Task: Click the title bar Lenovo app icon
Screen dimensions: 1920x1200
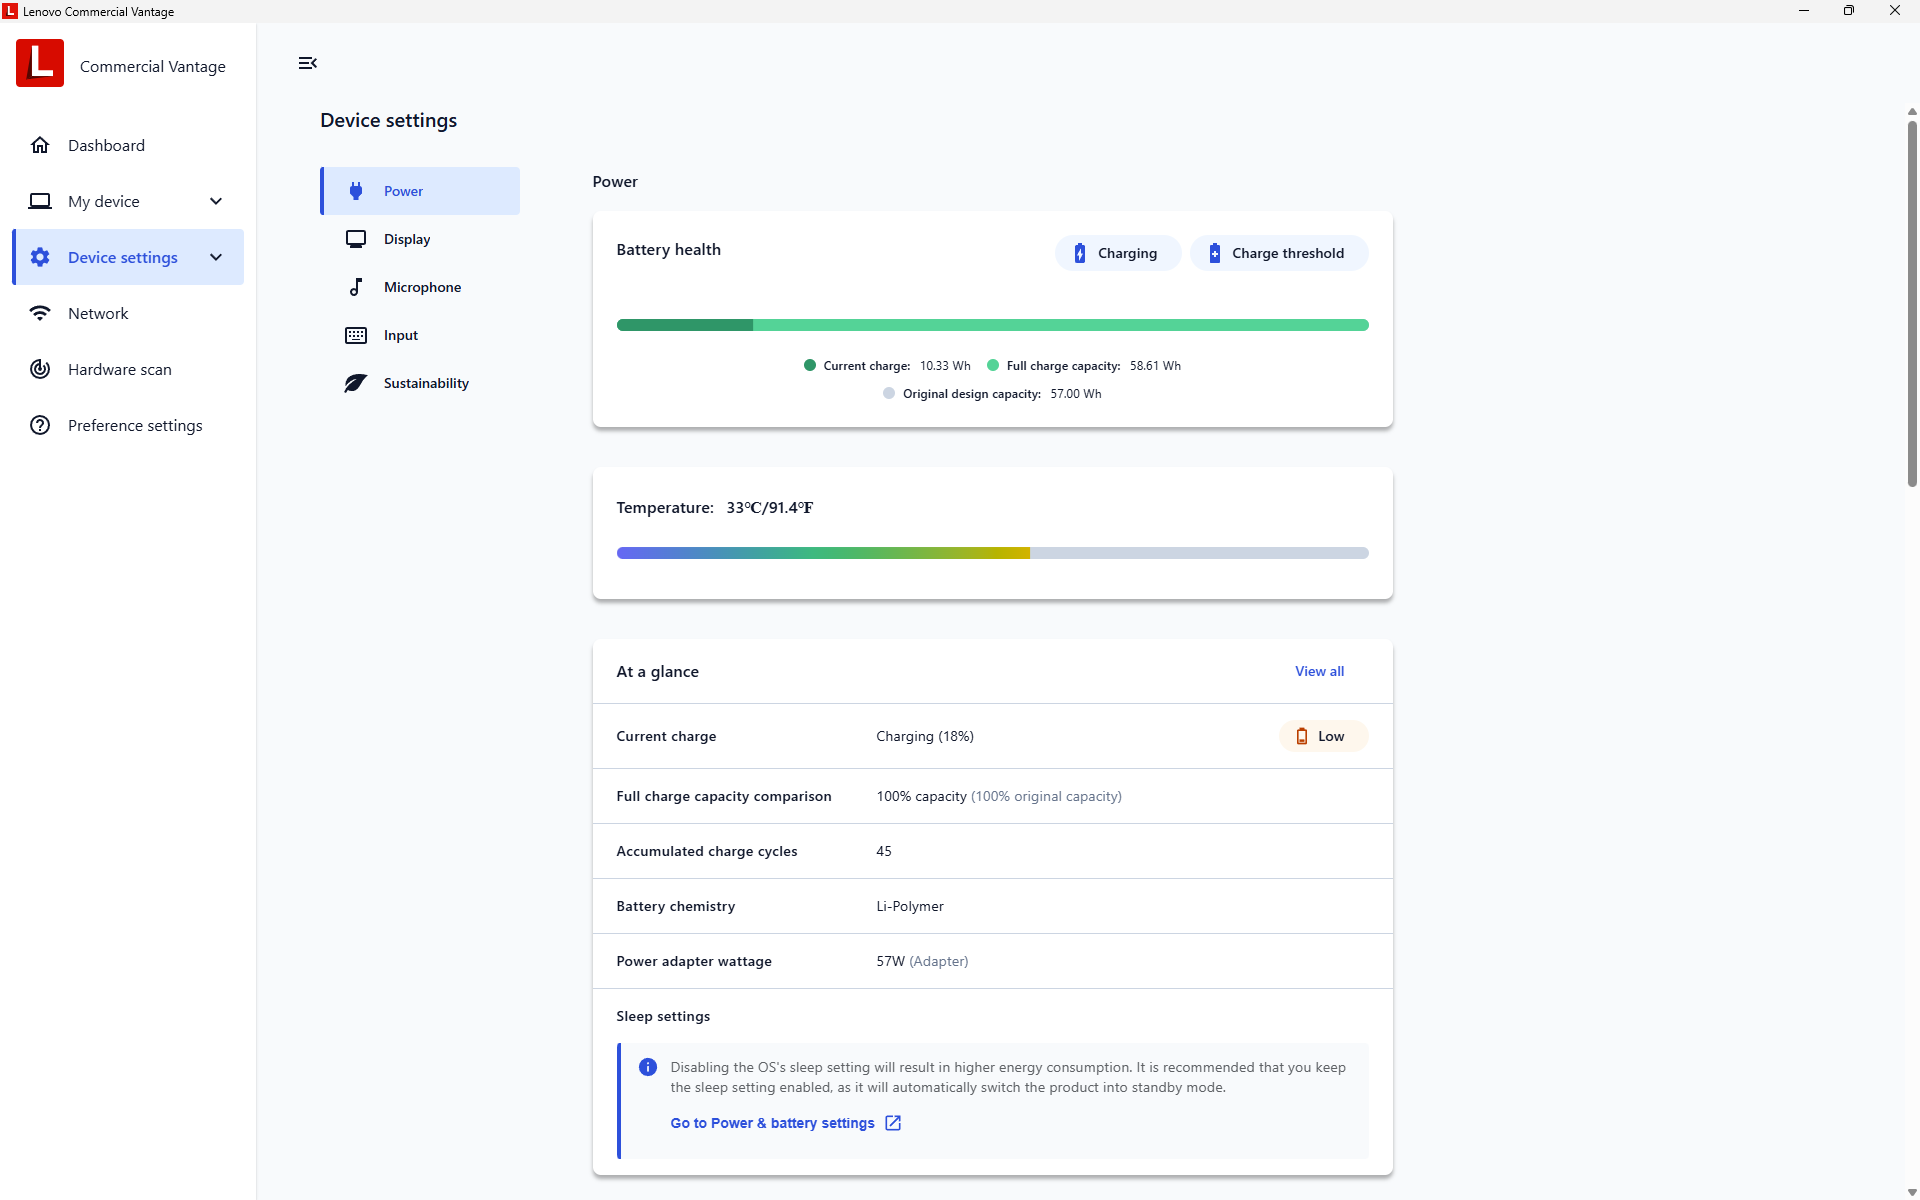Action: pos(10,11)
